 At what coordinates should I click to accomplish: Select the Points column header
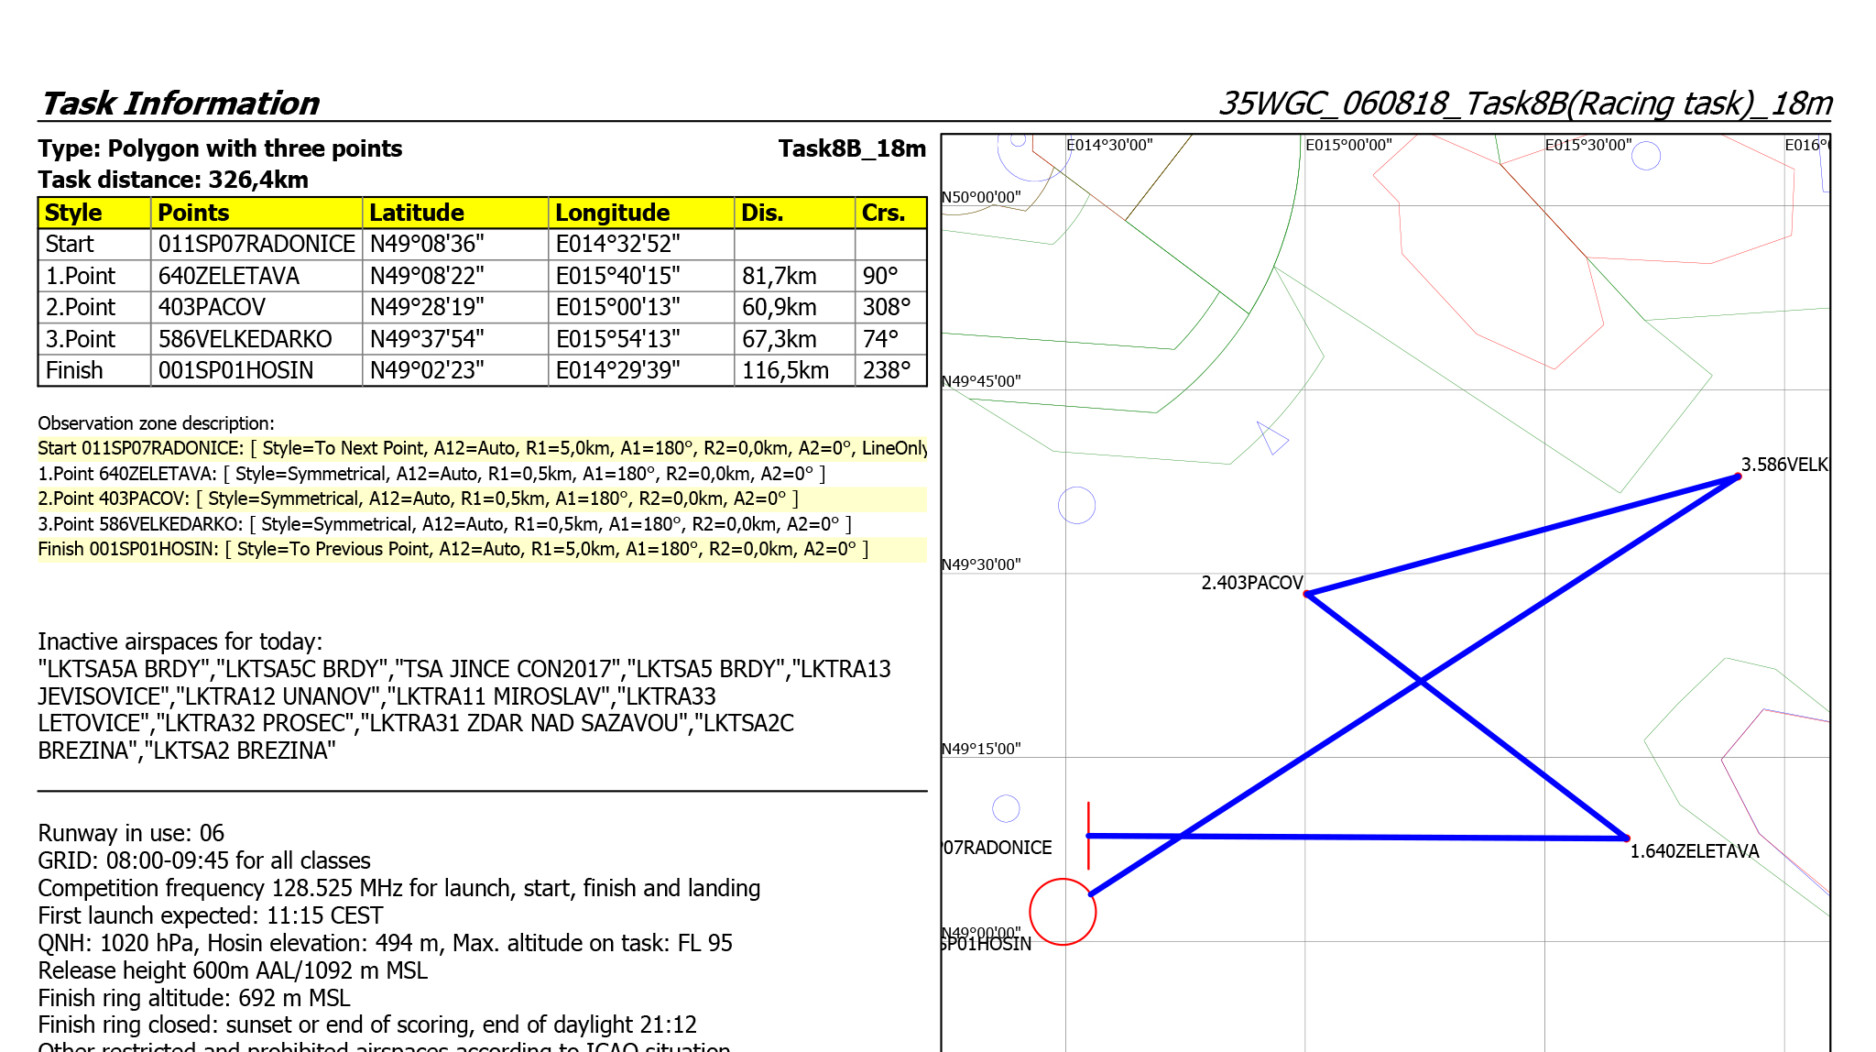(194, 213)
